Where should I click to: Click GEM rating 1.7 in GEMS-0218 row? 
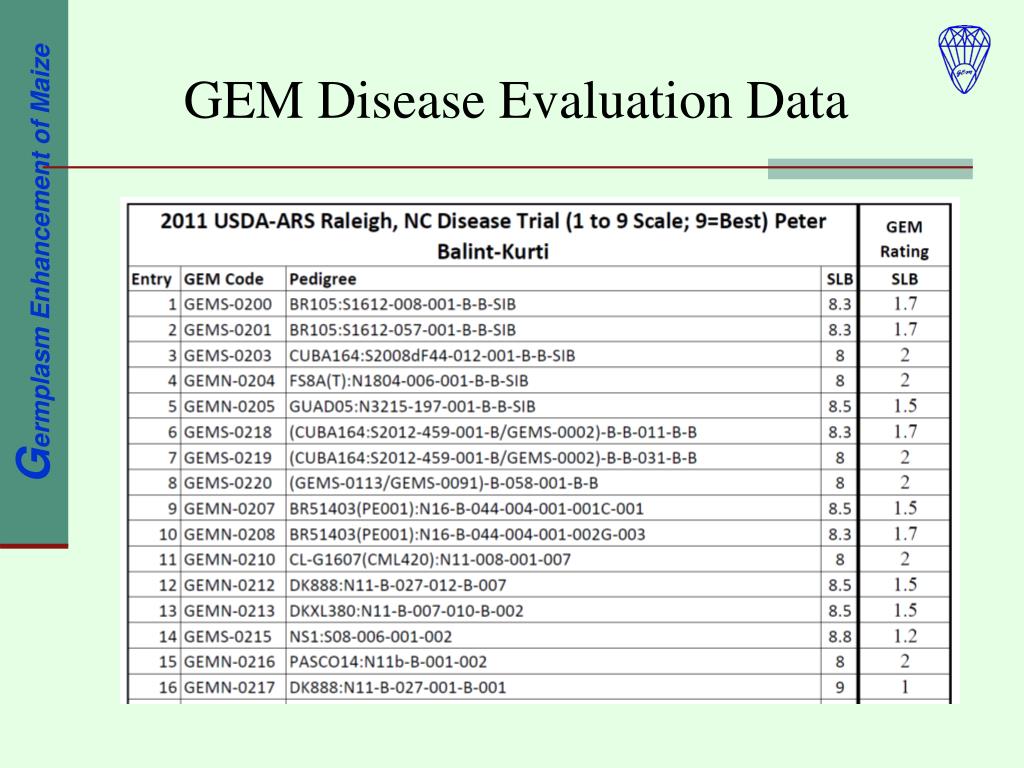905,432
